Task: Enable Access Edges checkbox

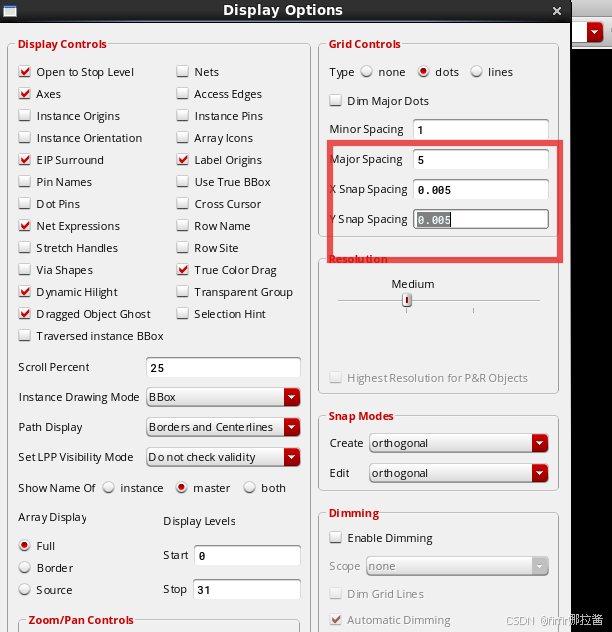Action: [x=183, y=94]
